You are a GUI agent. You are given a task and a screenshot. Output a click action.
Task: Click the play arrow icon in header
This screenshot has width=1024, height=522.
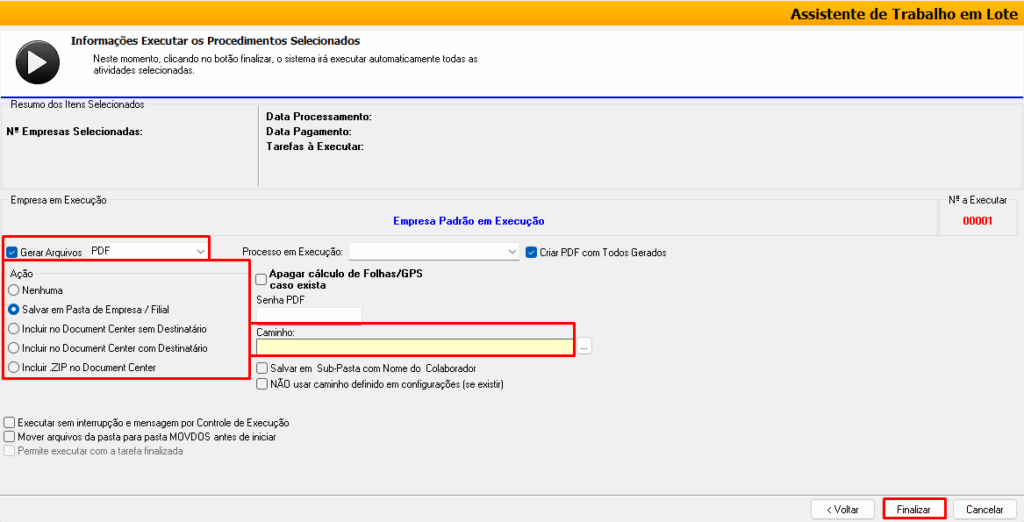pos(36,61)
